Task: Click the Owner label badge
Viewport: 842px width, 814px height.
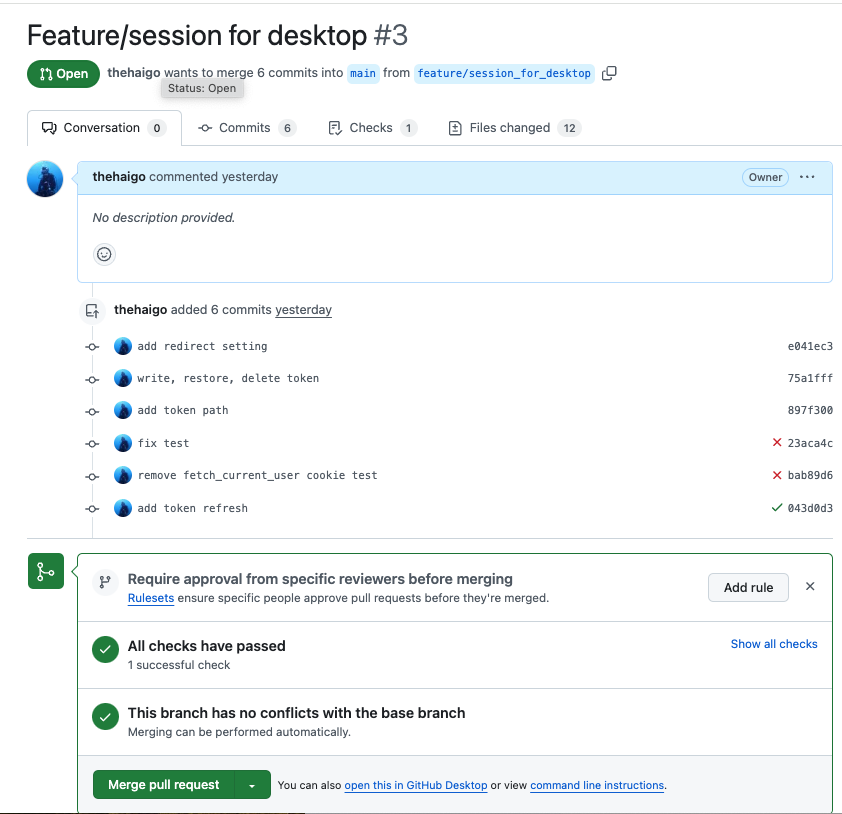Action: [765, 177]
